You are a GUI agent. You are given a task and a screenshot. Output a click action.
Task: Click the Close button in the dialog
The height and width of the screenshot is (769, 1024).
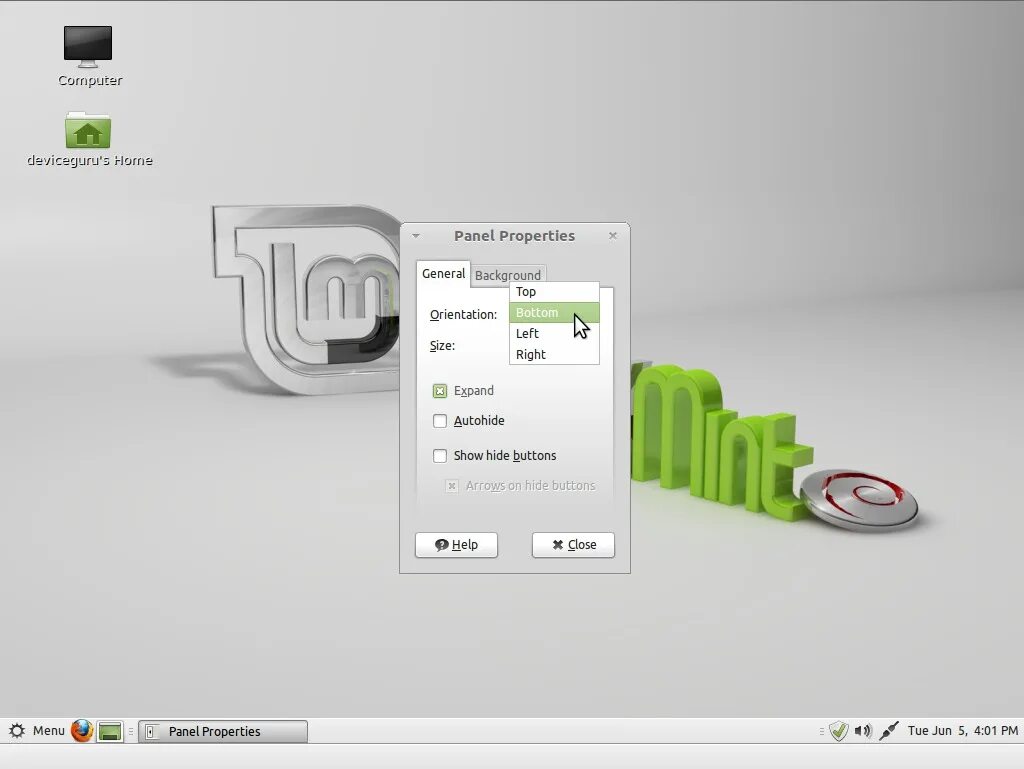573,545
